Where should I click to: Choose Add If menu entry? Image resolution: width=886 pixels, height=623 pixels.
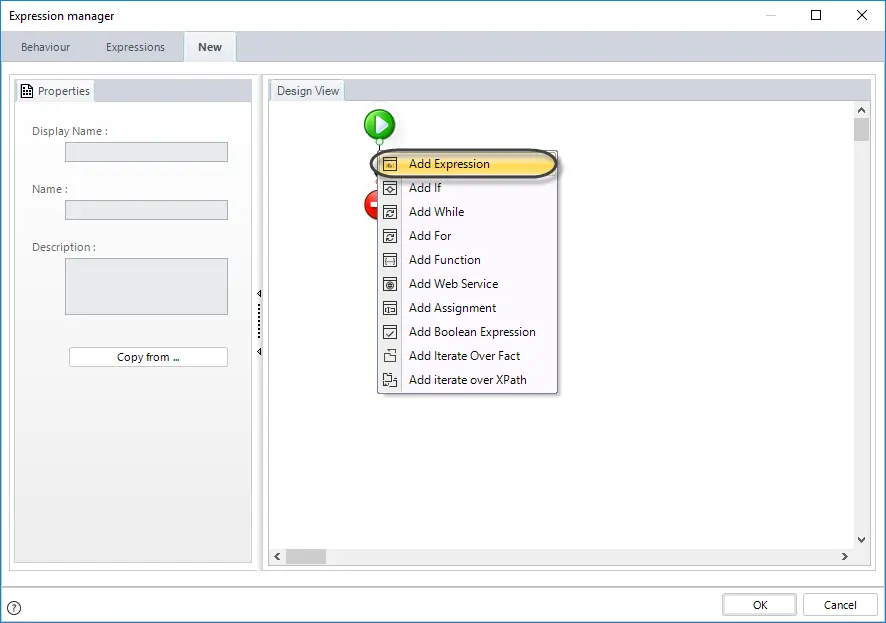467,188
